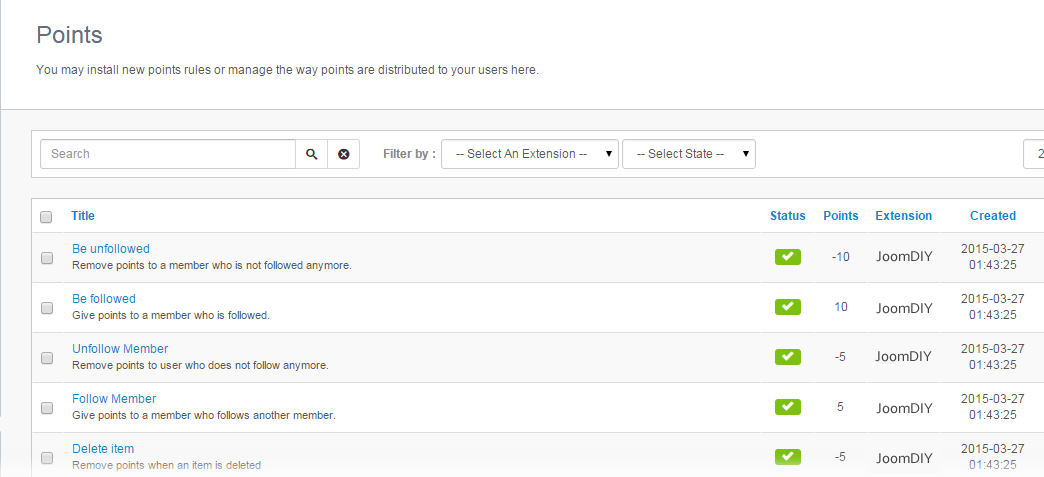Toggle status icon for Follow Member
The width and height of the screenshot is (1044, 477).
(x=788, y=407)
